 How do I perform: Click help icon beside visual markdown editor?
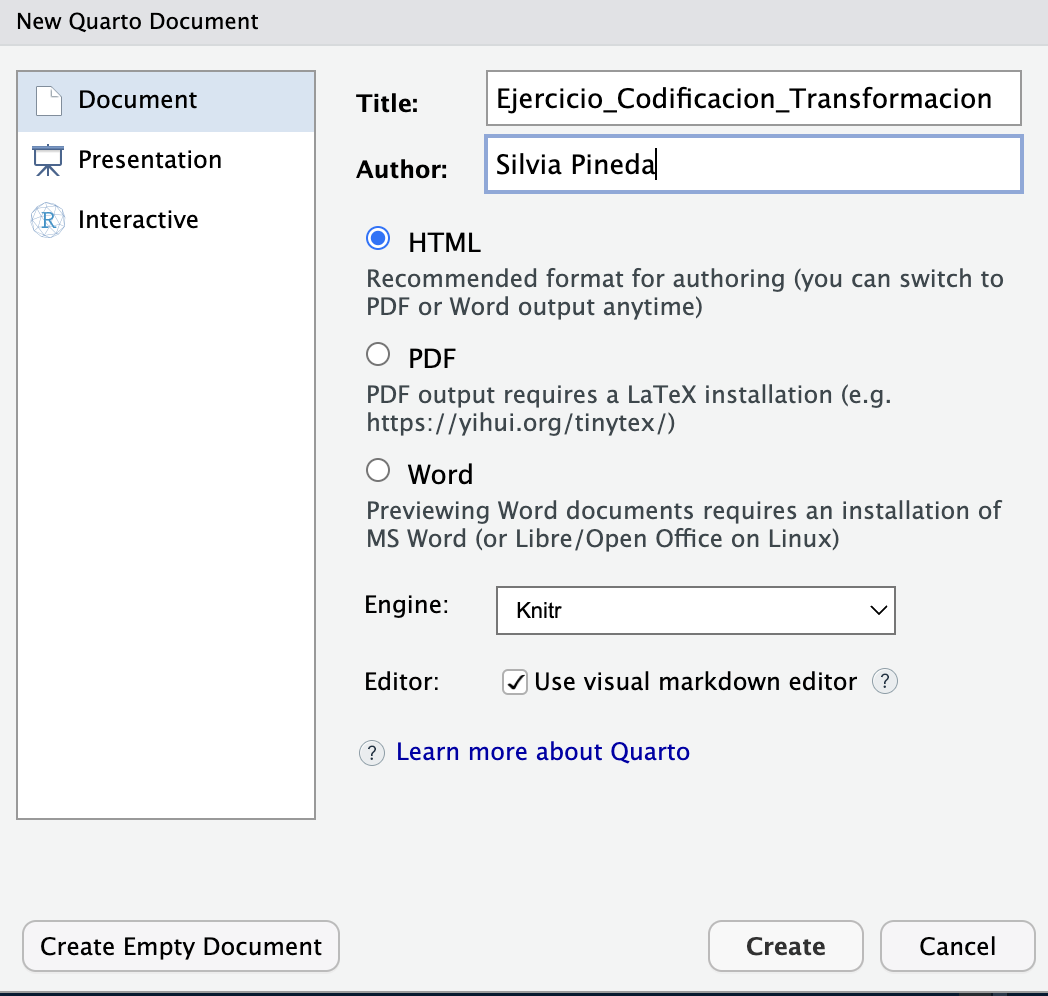tap(885, 682)
